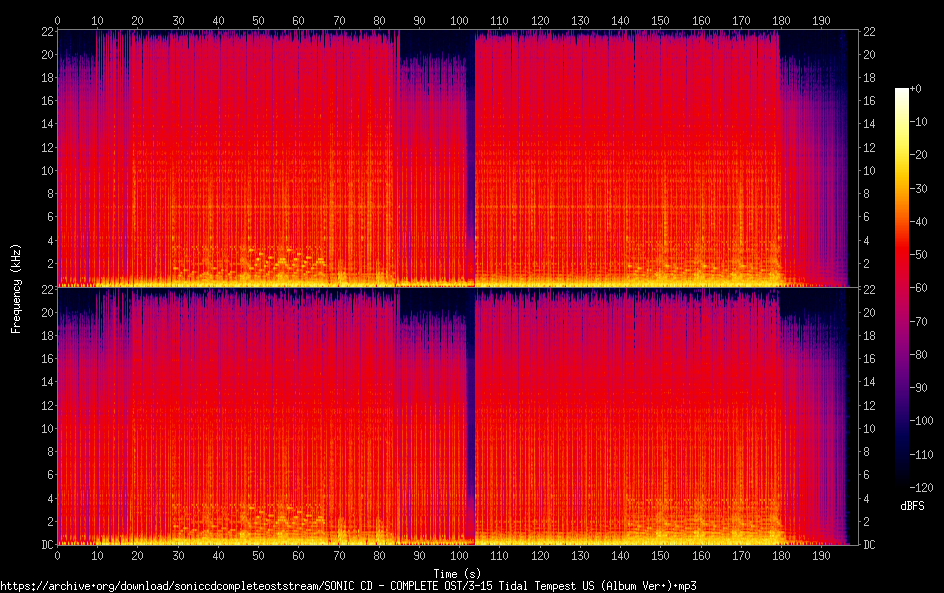Click the DC label left of lower channel
Viewport: 944px width, 593px height.
(x=46, y=544)
